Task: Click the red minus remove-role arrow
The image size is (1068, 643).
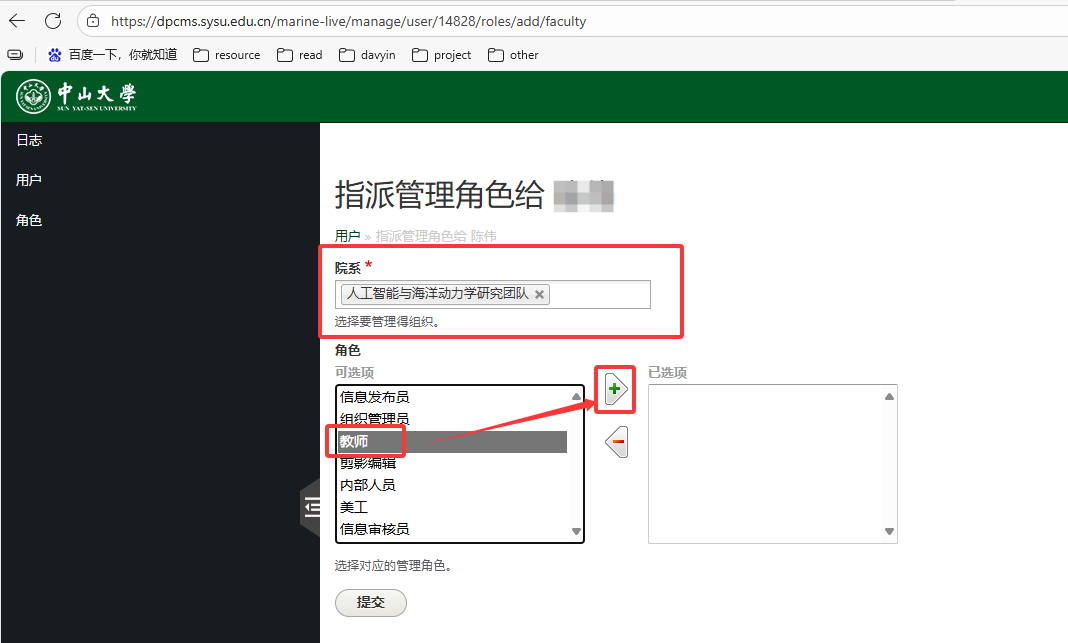Action: click(617, 441)
